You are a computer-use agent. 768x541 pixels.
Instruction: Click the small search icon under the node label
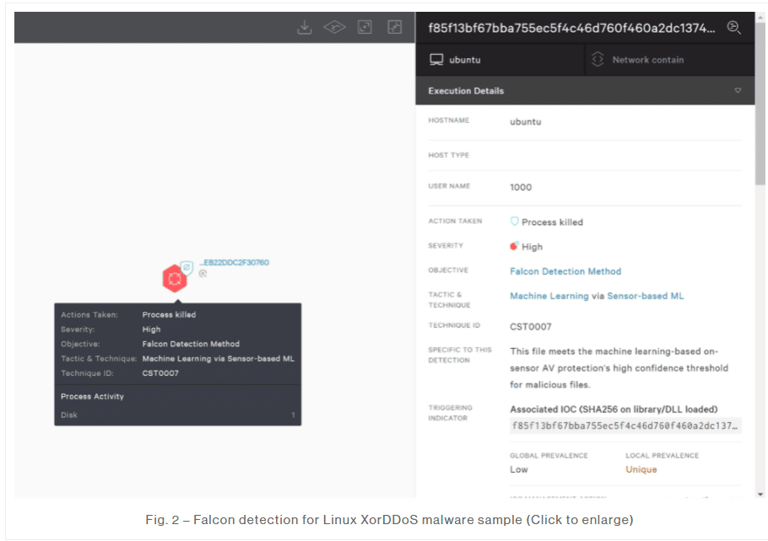(x=203, y=273)
